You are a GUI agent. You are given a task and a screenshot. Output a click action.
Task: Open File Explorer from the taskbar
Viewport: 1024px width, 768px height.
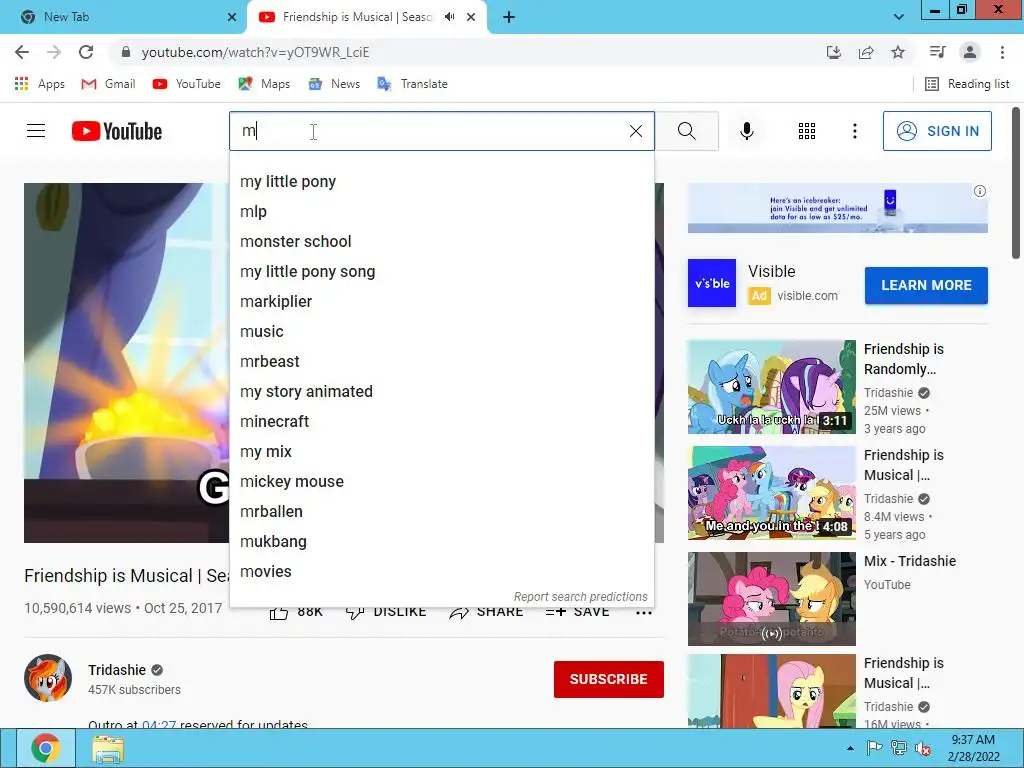(108, 748)
